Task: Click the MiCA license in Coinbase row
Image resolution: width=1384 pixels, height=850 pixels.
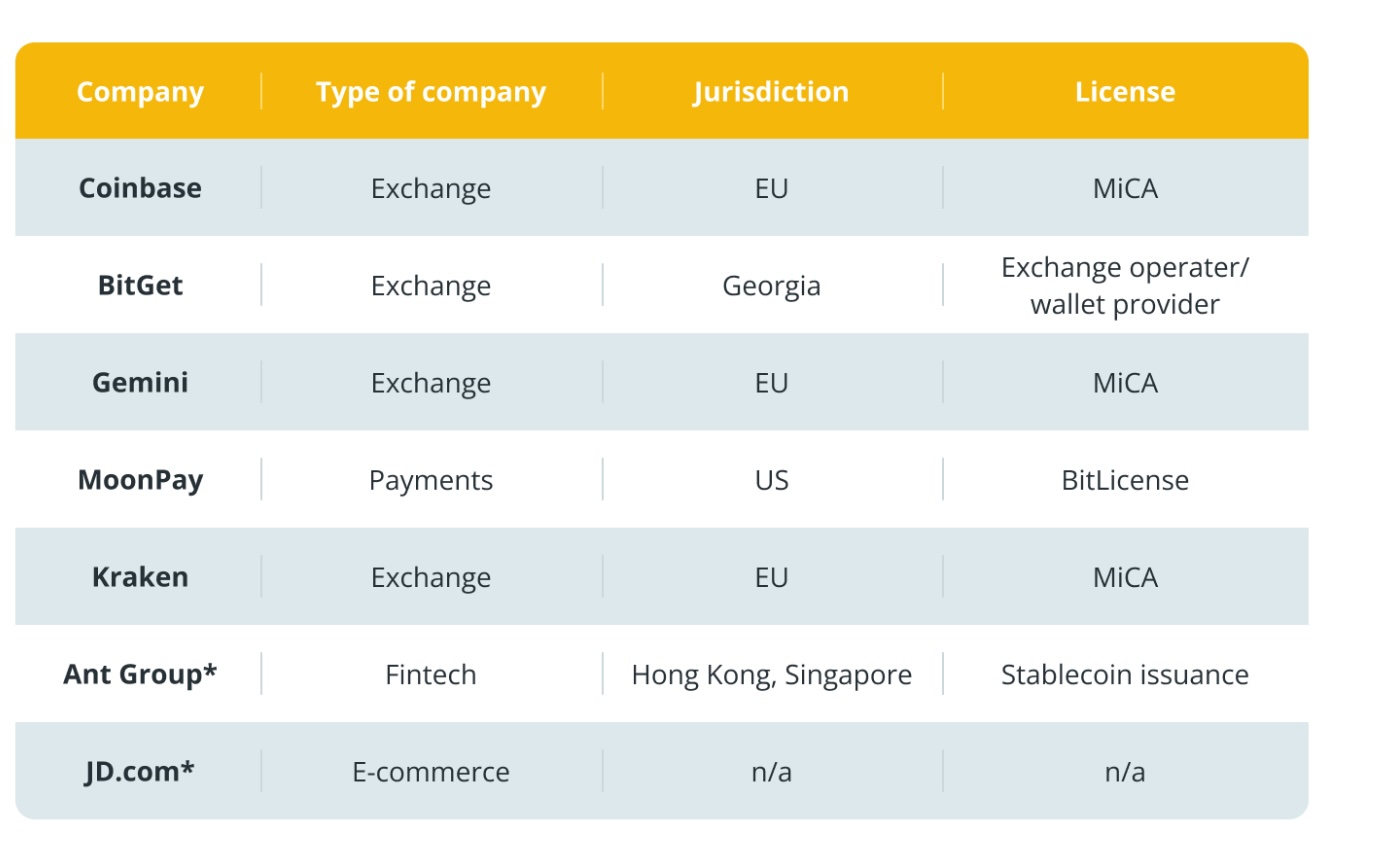Action: pos(1125,189)
